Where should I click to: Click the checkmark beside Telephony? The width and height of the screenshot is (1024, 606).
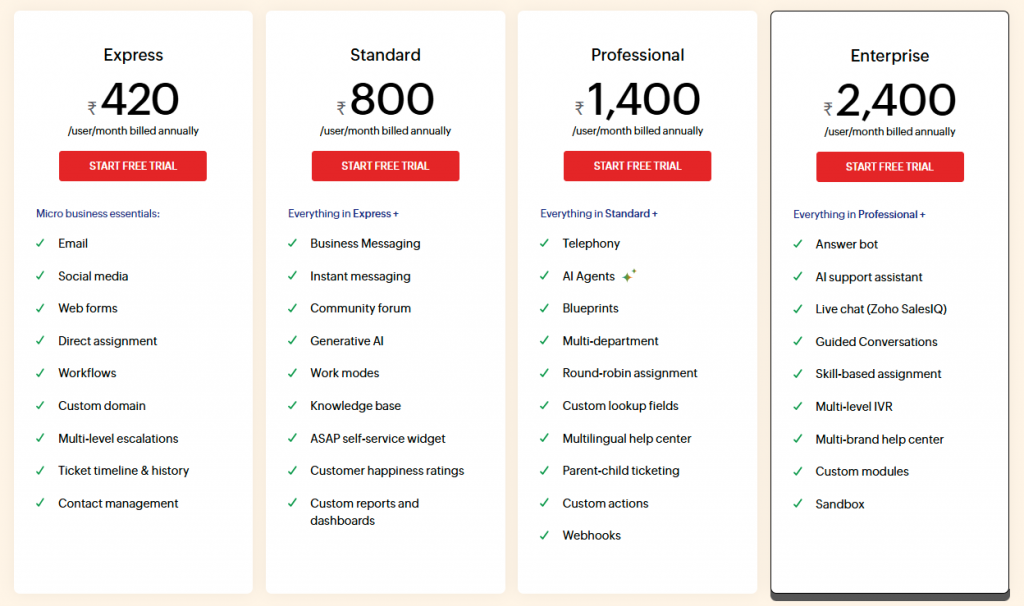coord(543,243)
